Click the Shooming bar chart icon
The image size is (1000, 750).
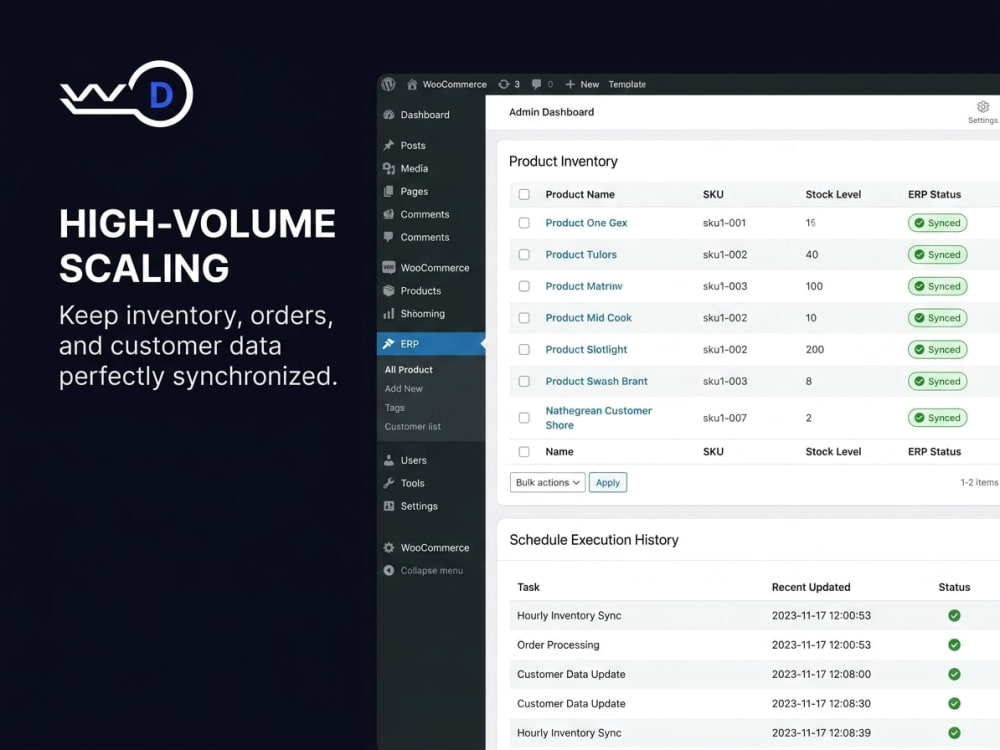(x=389, y=314)
